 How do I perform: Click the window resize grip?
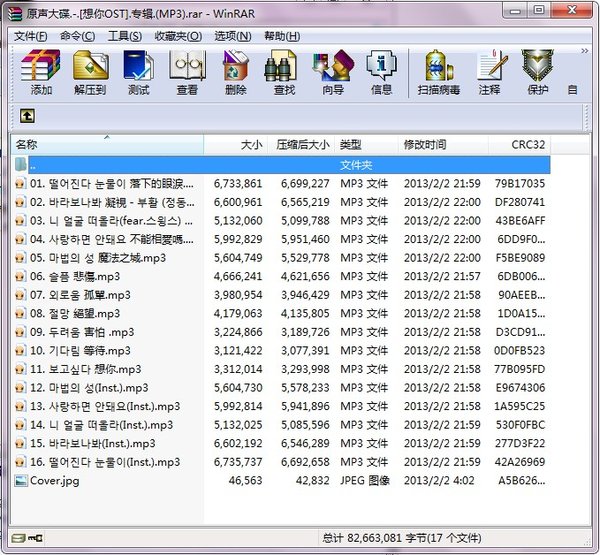(588, 541)
